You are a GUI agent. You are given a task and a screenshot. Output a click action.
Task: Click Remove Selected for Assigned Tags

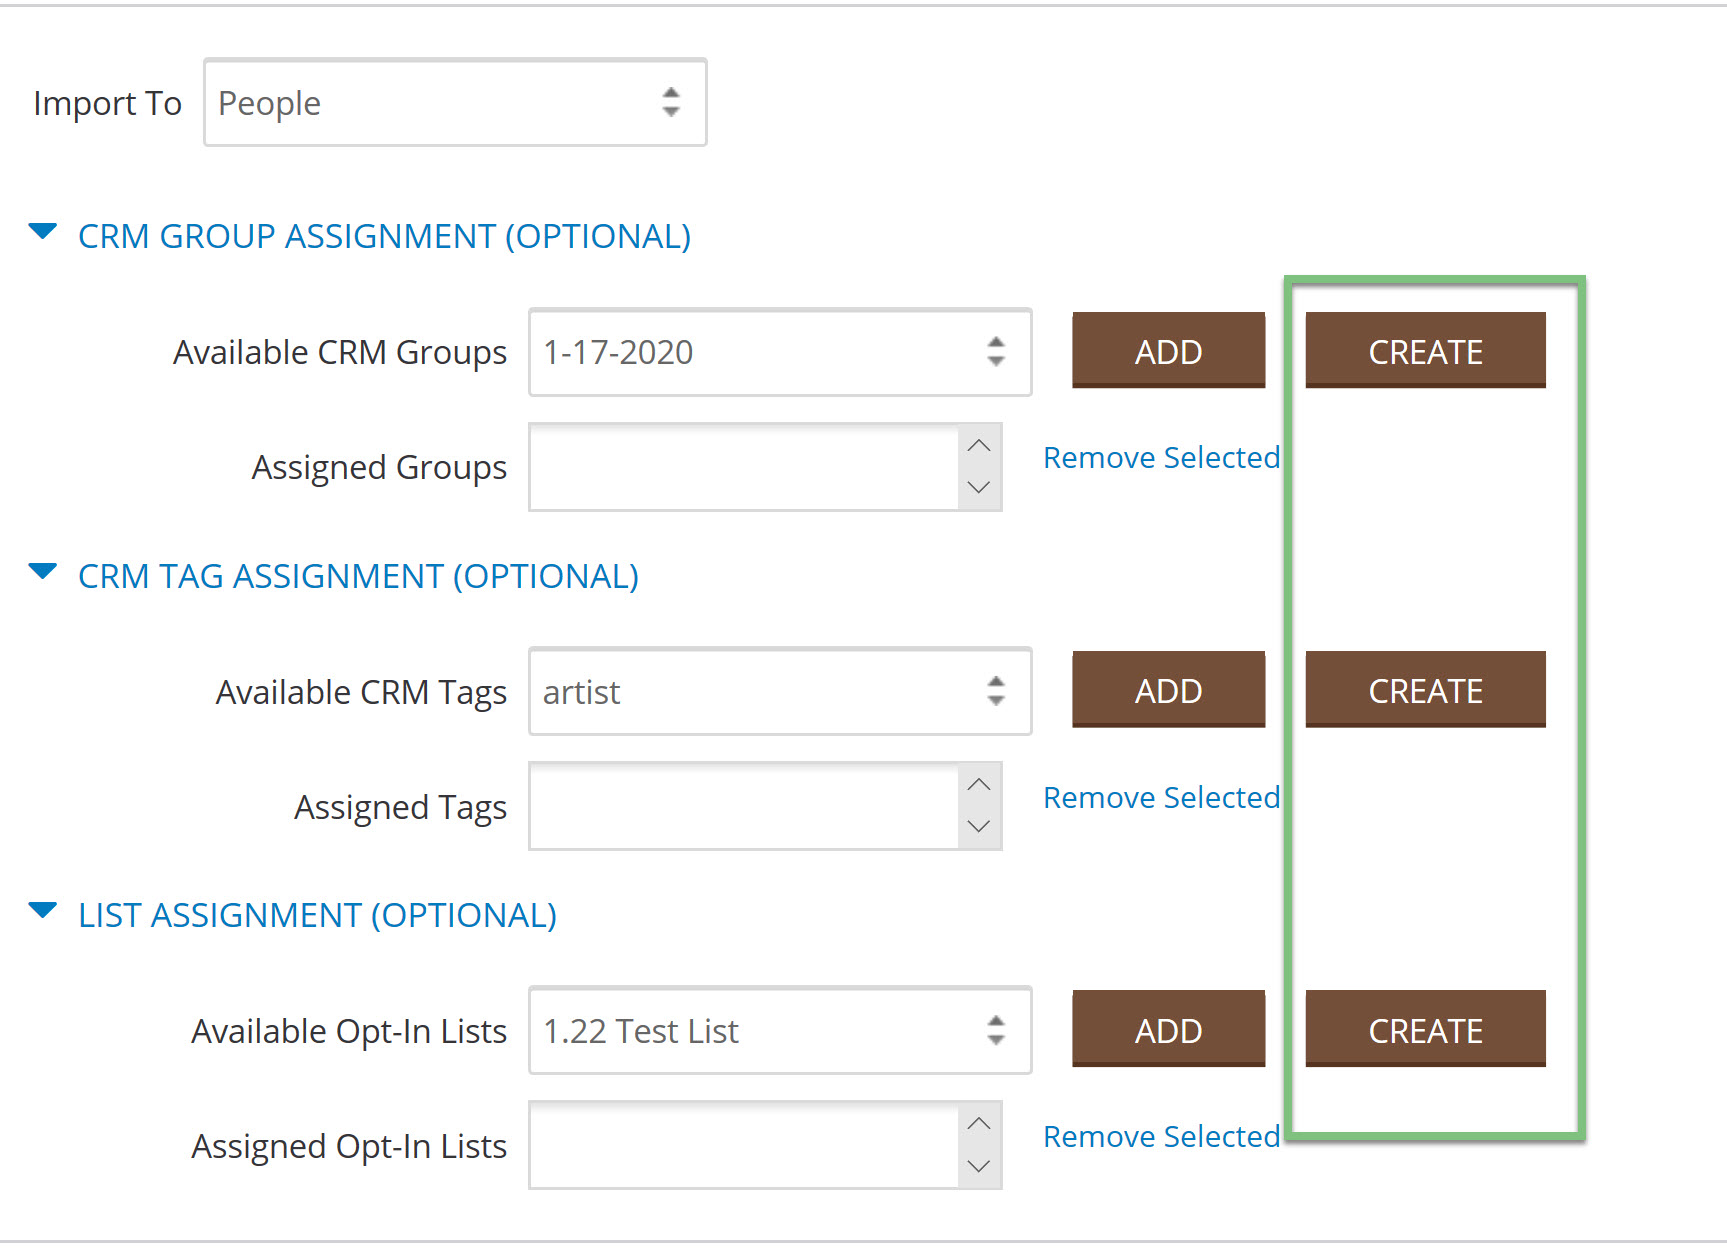pos(1162,797)
